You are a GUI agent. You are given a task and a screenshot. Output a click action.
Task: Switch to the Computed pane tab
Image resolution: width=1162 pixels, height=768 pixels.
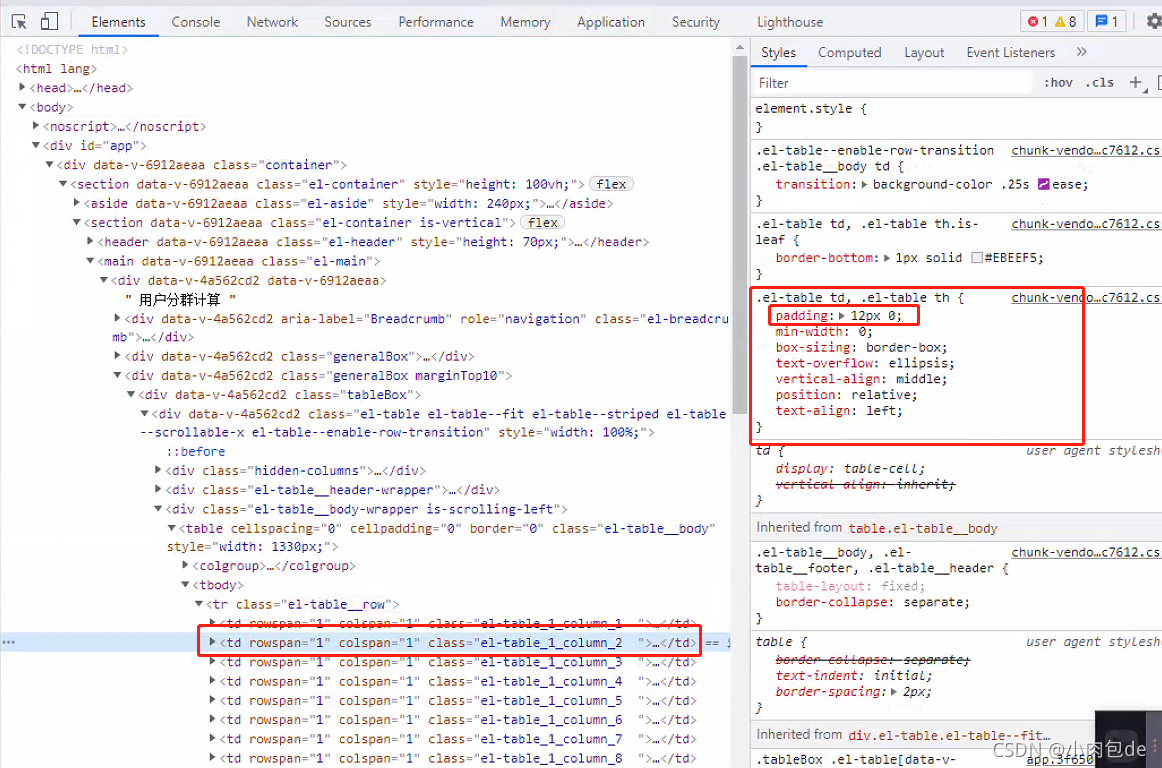click(x=849, y=52)
